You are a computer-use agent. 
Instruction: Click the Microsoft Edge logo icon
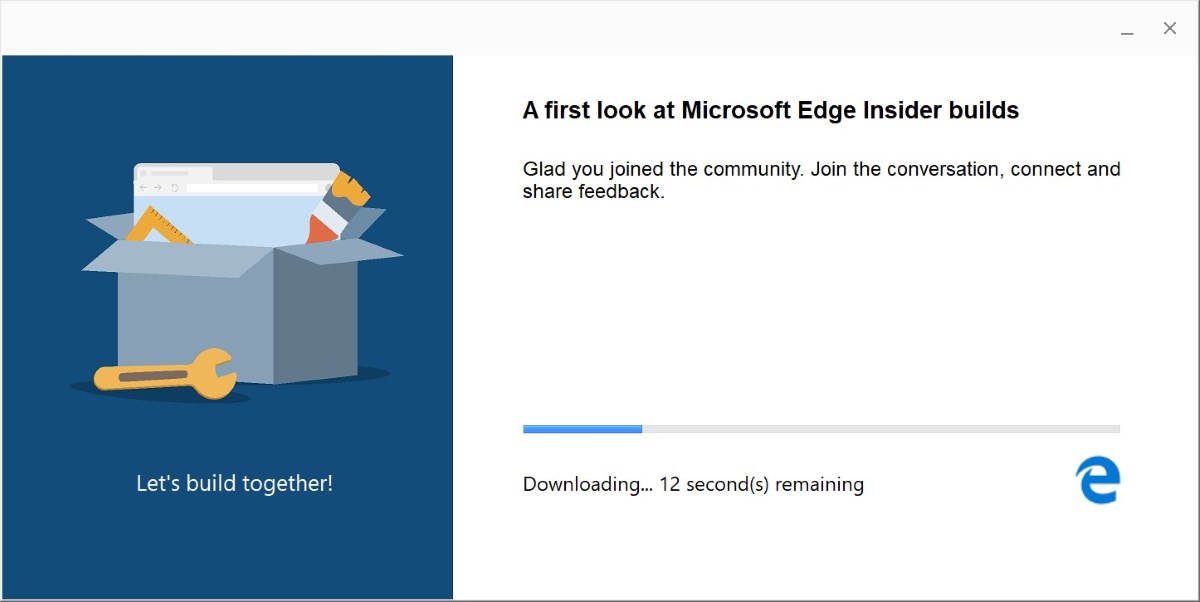1098,480
